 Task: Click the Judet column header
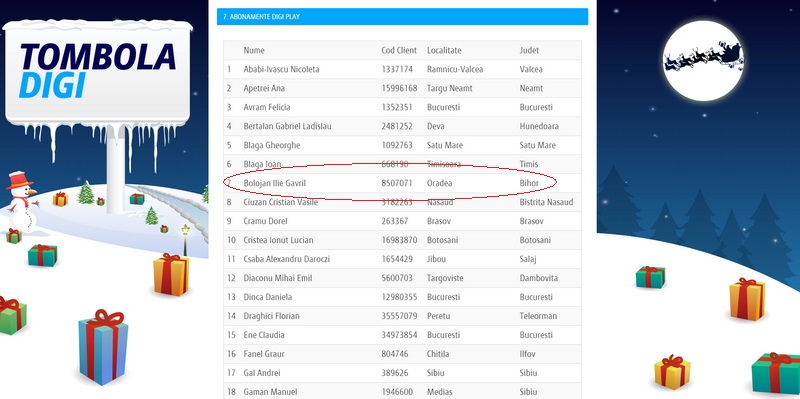pos(529,51)
